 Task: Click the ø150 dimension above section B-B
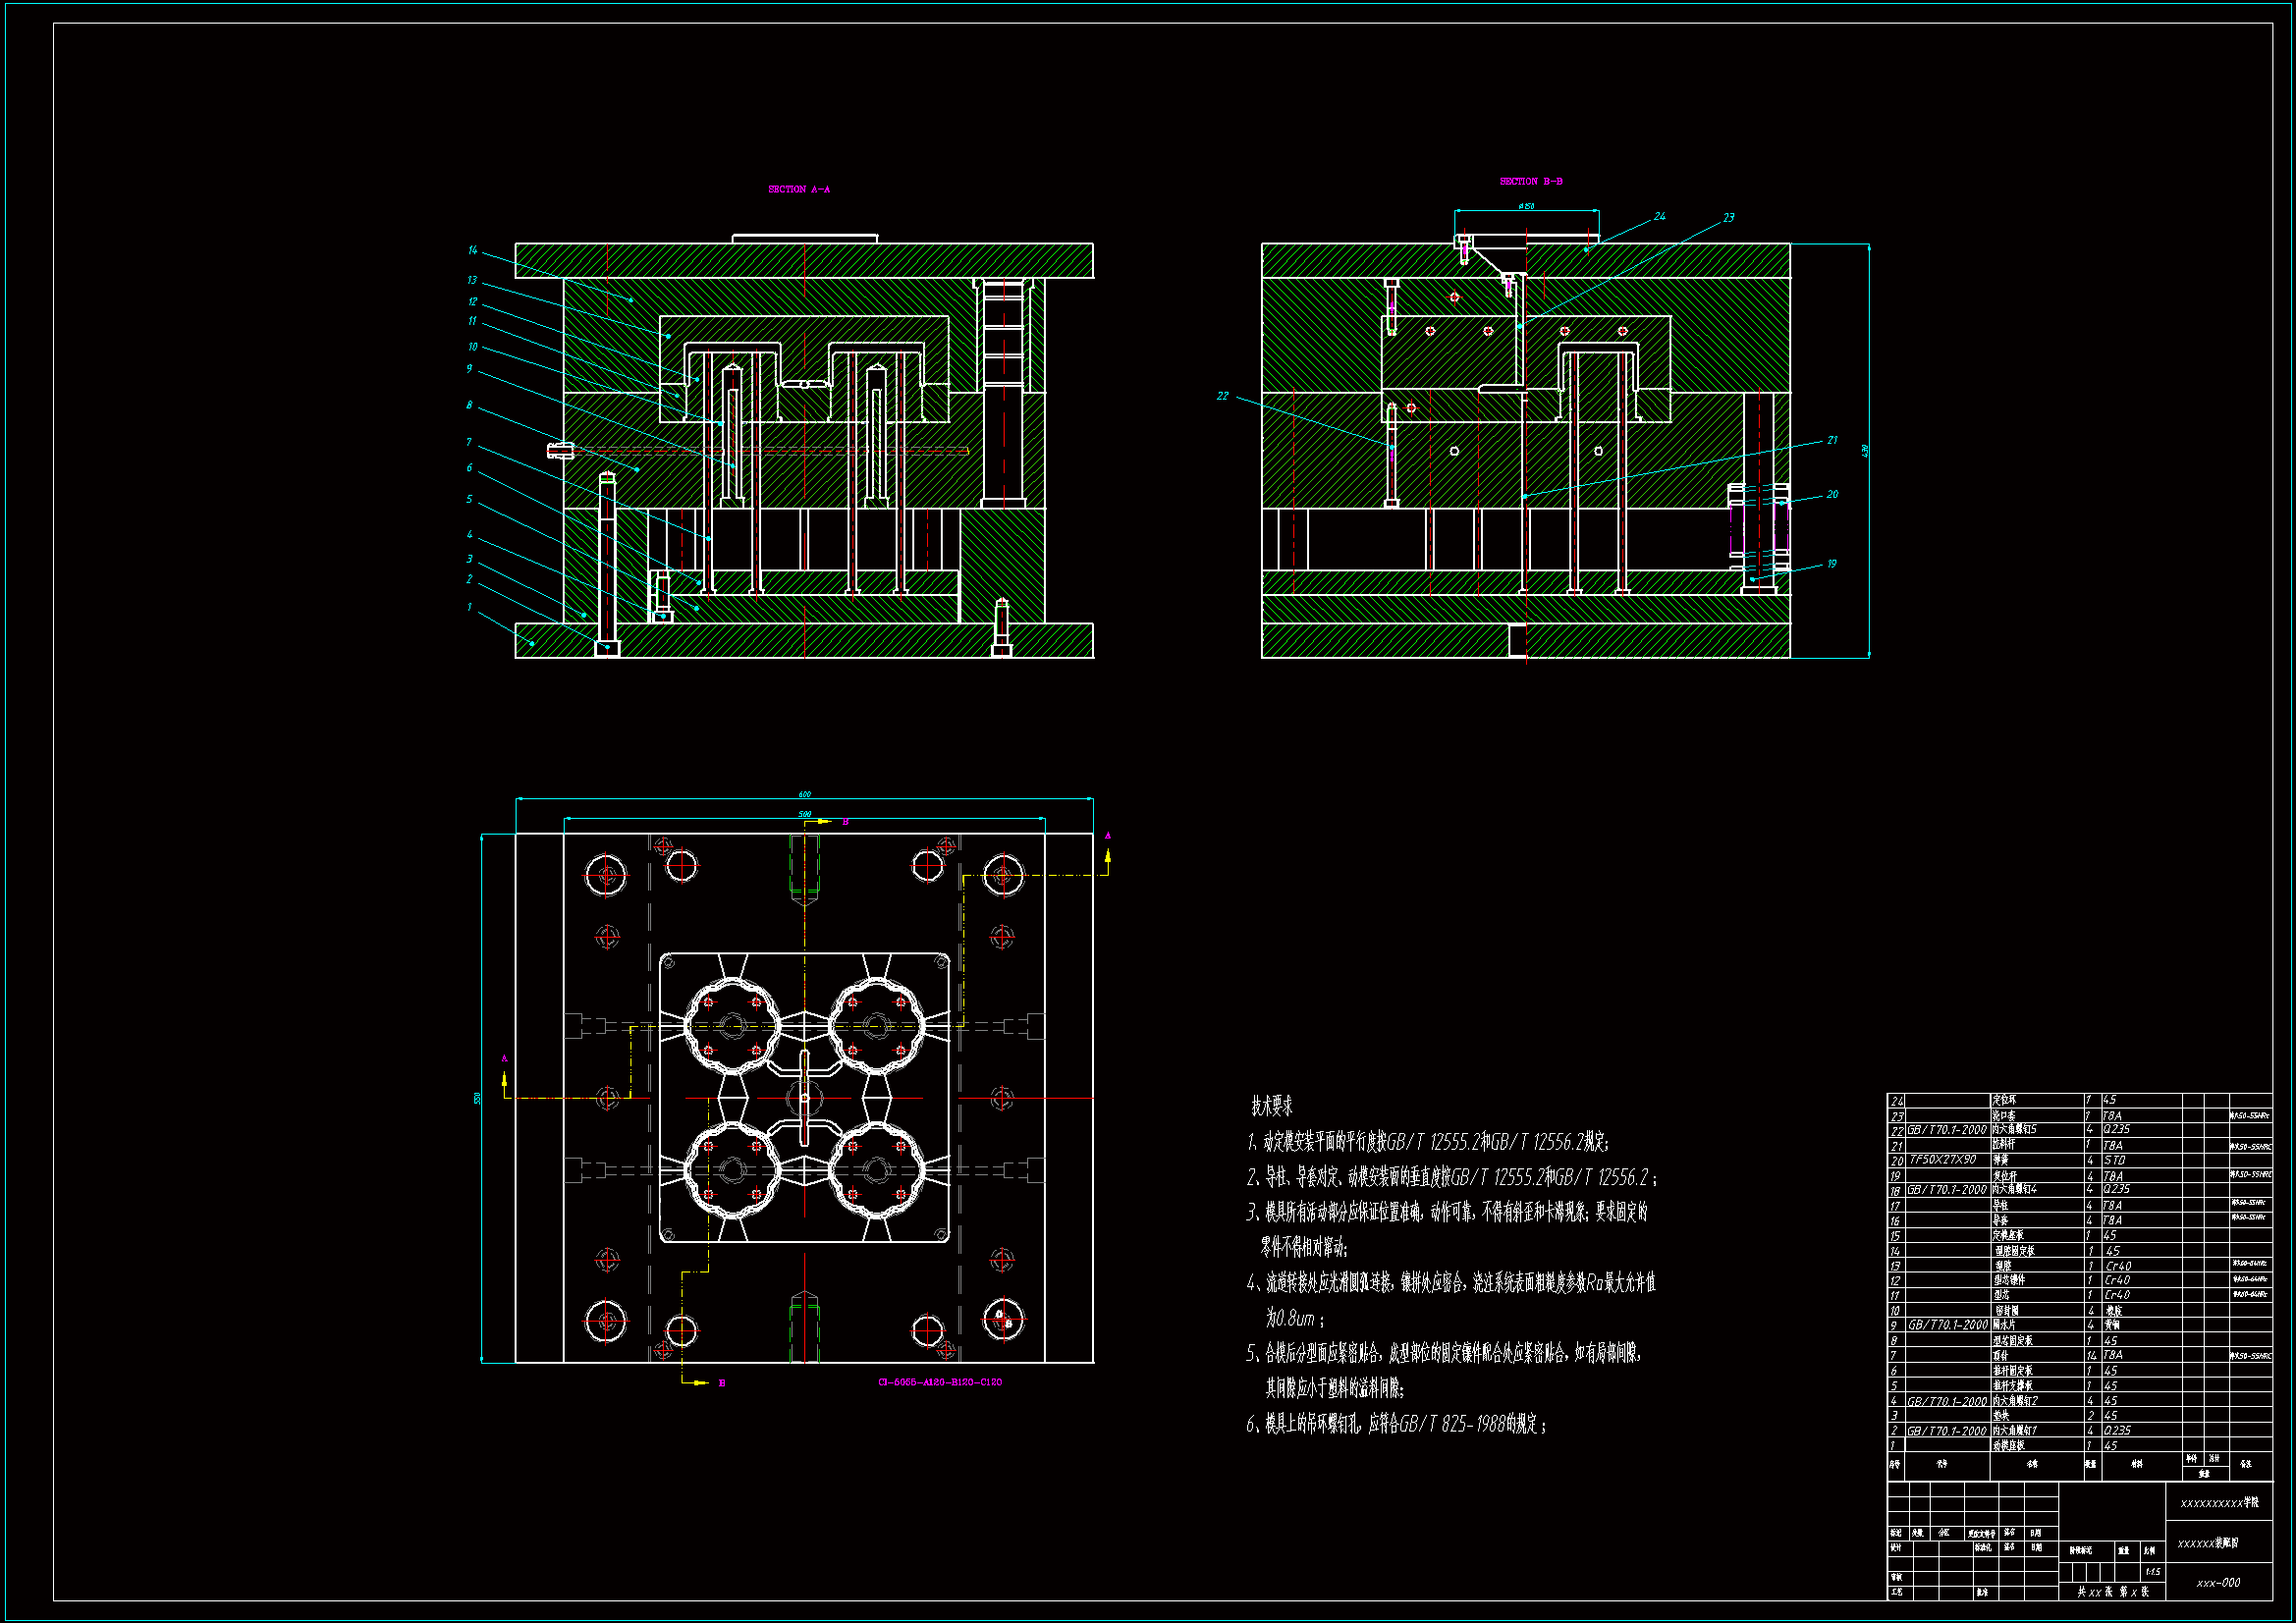coord(1526,206)
